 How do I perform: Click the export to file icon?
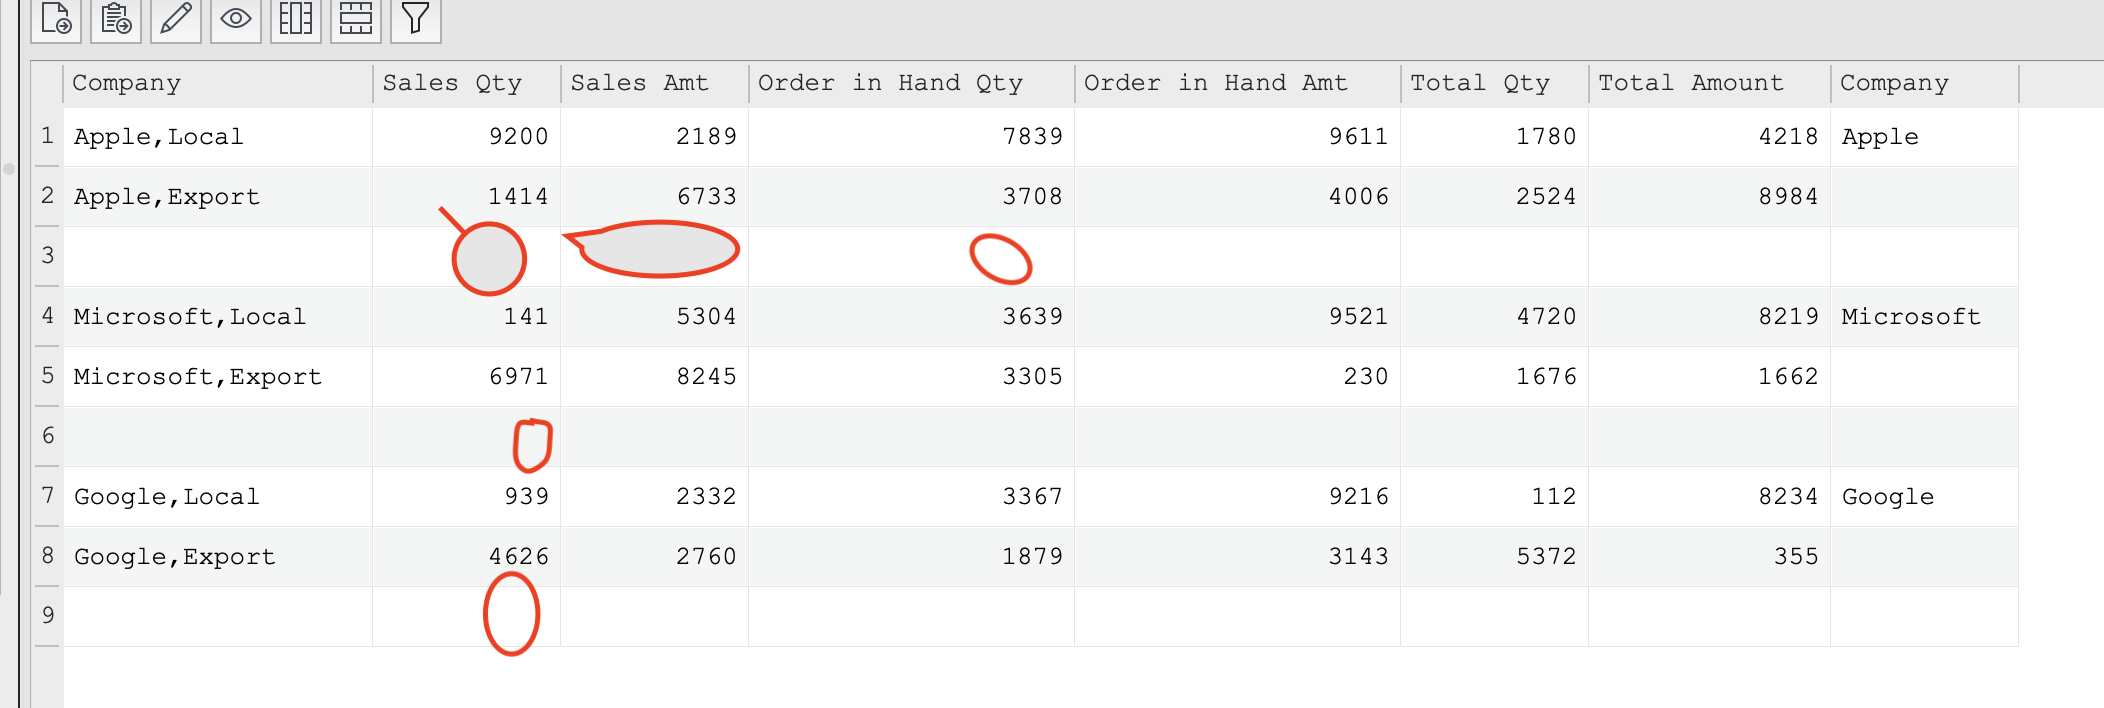pos(56,19)
